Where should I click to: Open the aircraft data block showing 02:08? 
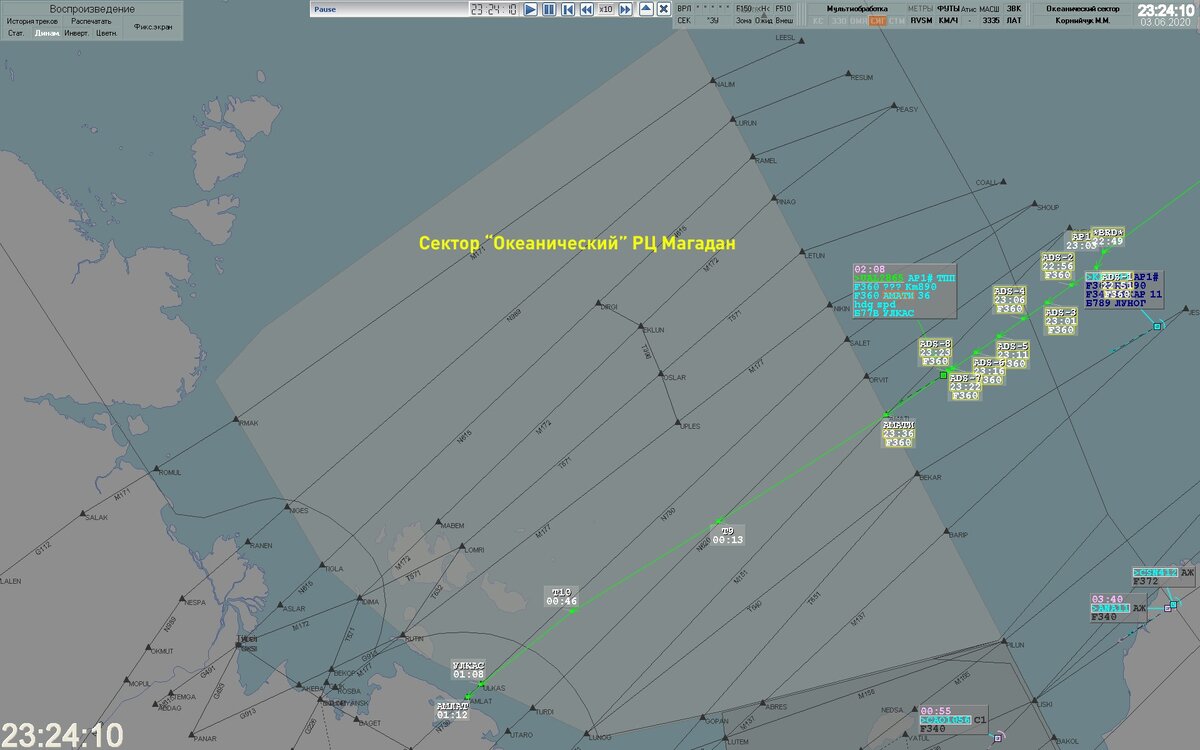click(x=904, y=291)
